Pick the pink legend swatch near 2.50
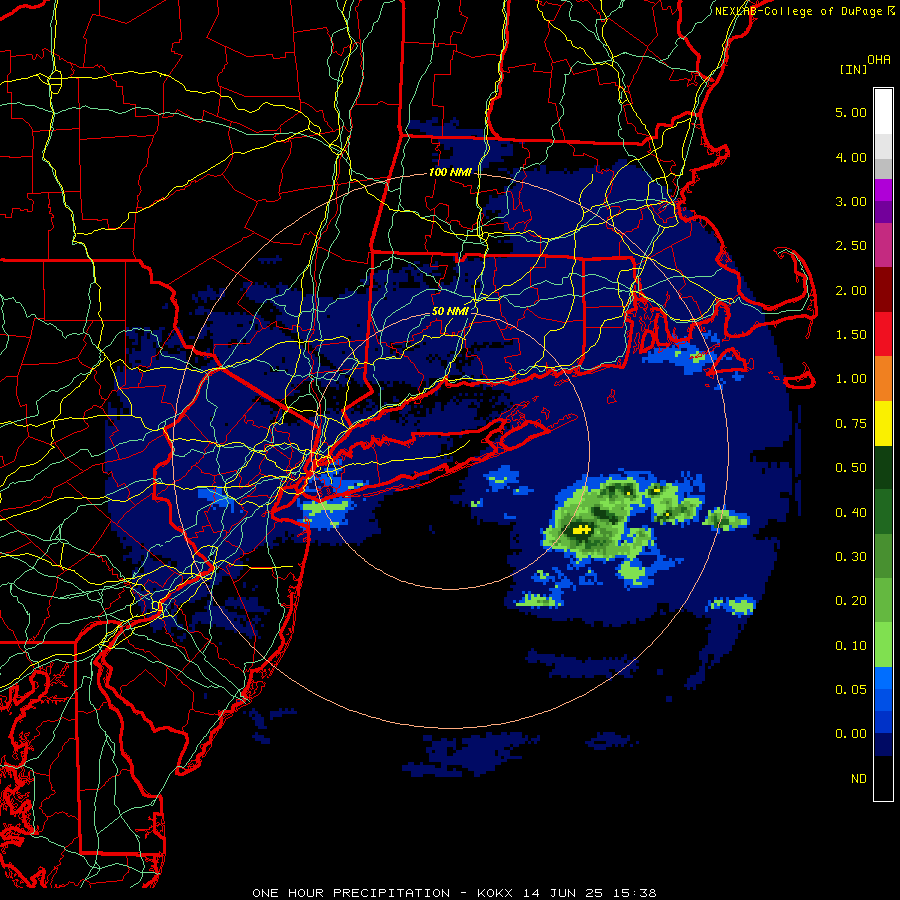This screenshot has width=900, height=900. click(x=883, y=246)
